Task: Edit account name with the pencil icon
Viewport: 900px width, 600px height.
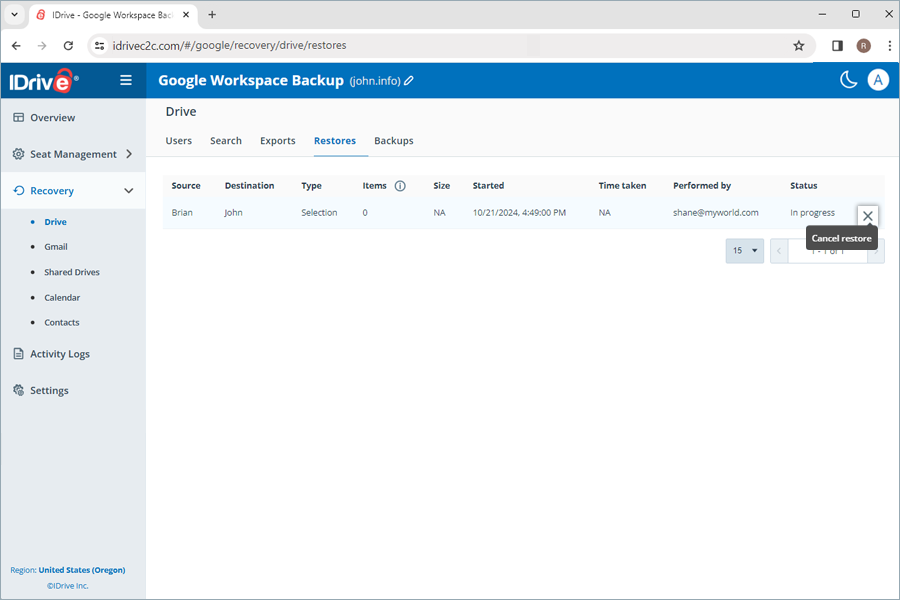Action: pyautogui.click(x=409, y=81)
